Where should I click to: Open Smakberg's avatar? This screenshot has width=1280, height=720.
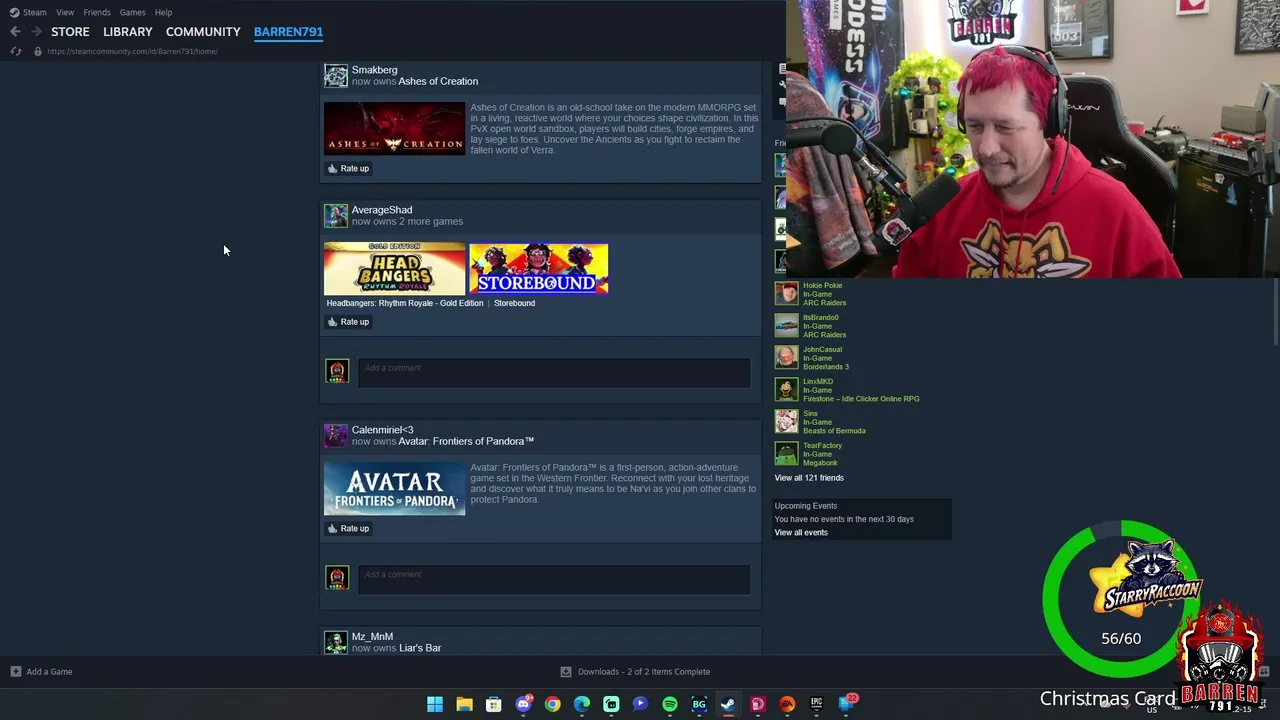pyautogui.click(x=336, y=75)
